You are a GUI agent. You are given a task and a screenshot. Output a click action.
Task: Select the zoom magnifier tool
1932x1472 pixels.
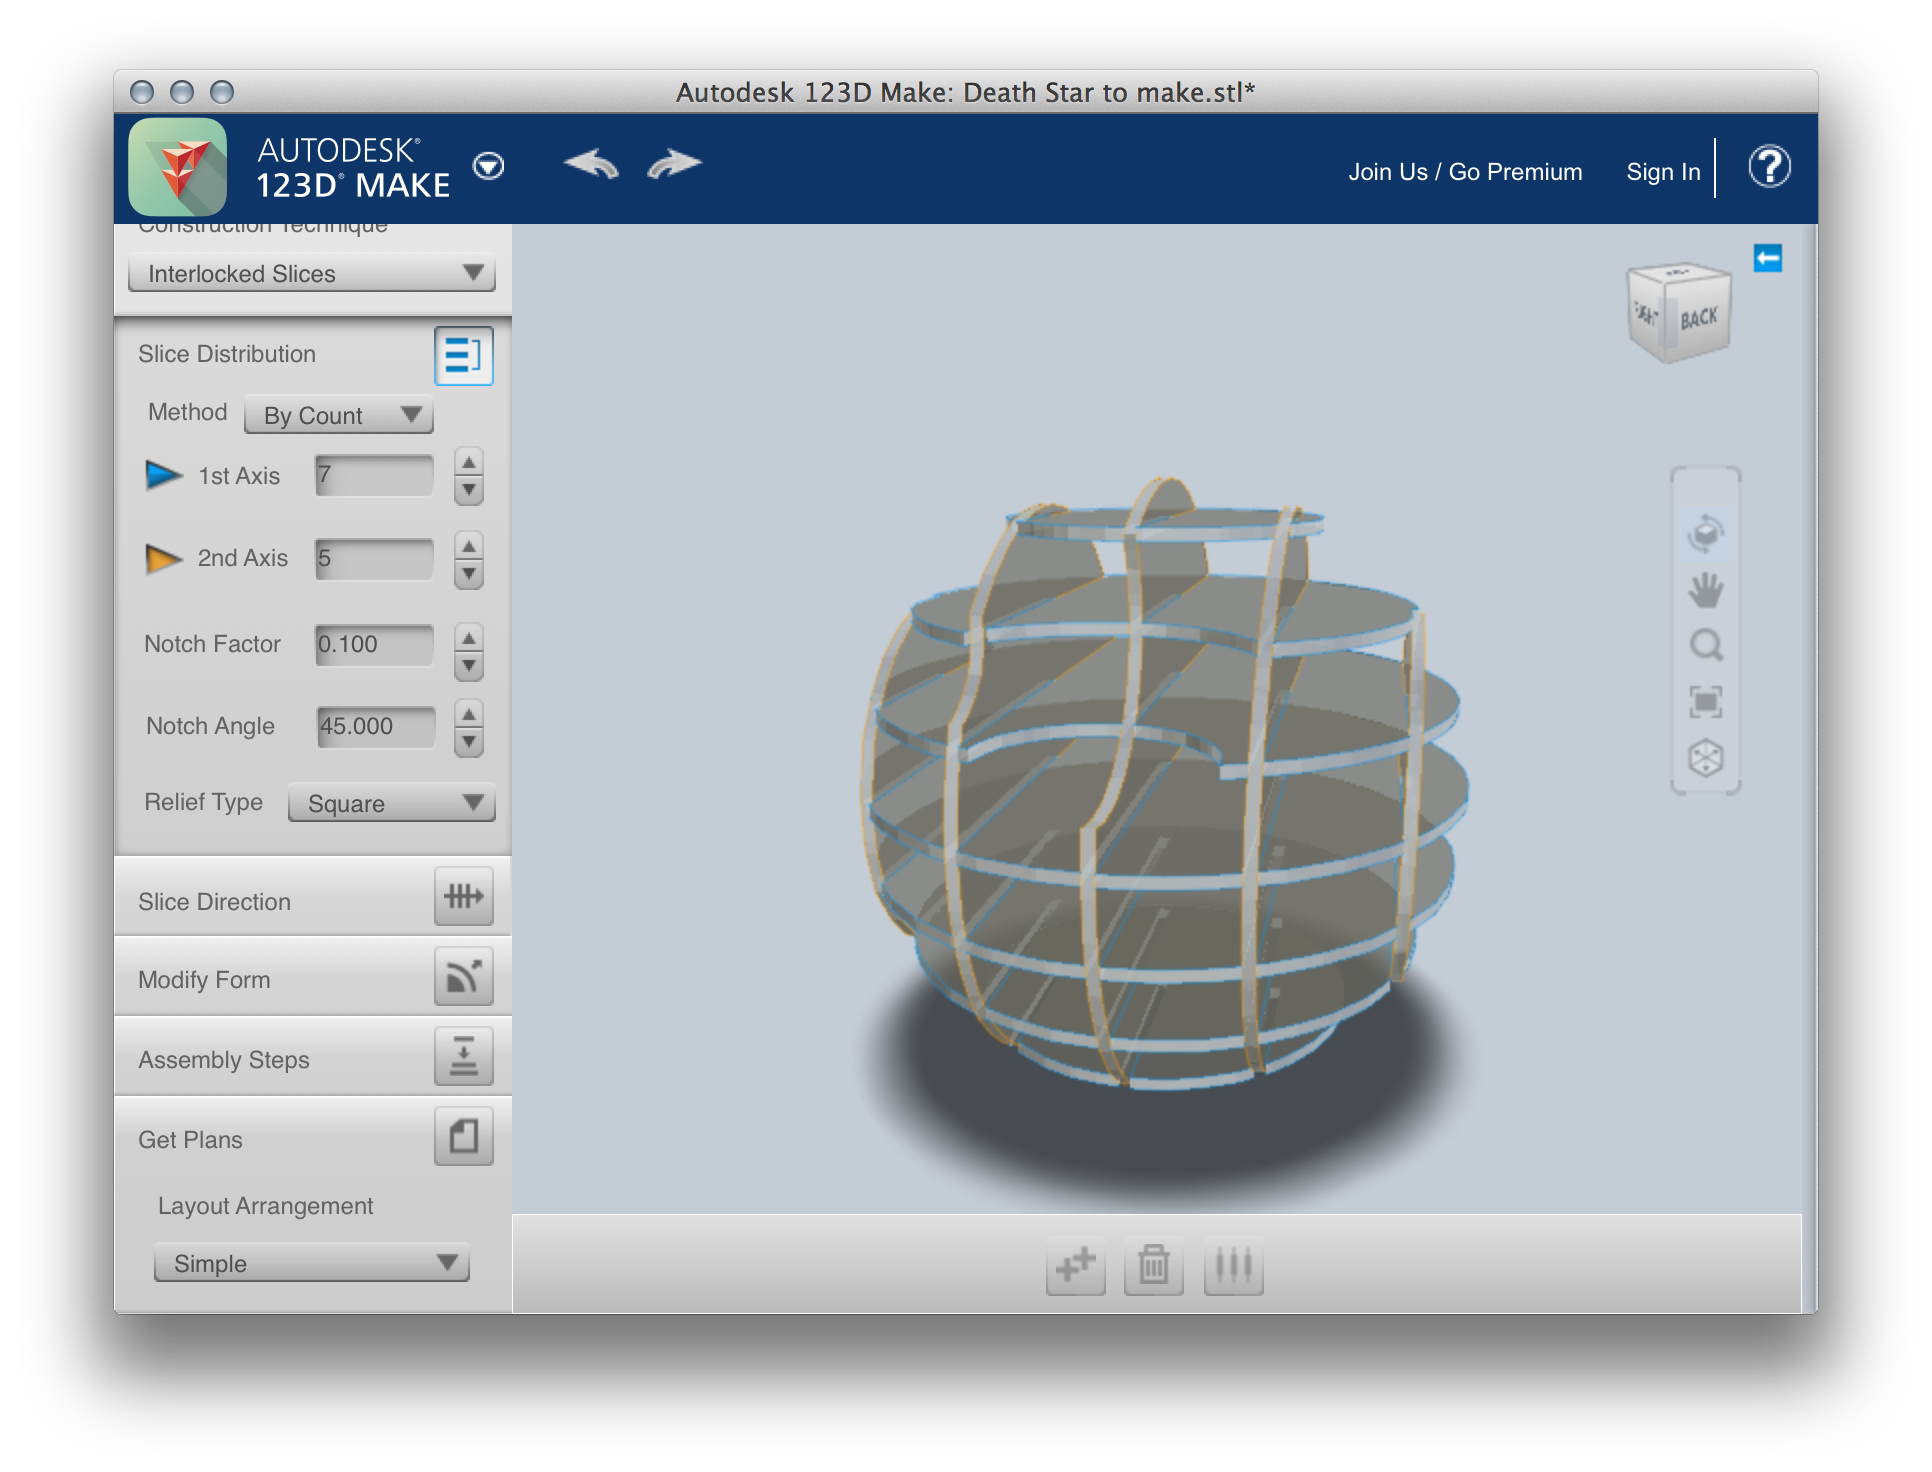(x=1705, y=646)
